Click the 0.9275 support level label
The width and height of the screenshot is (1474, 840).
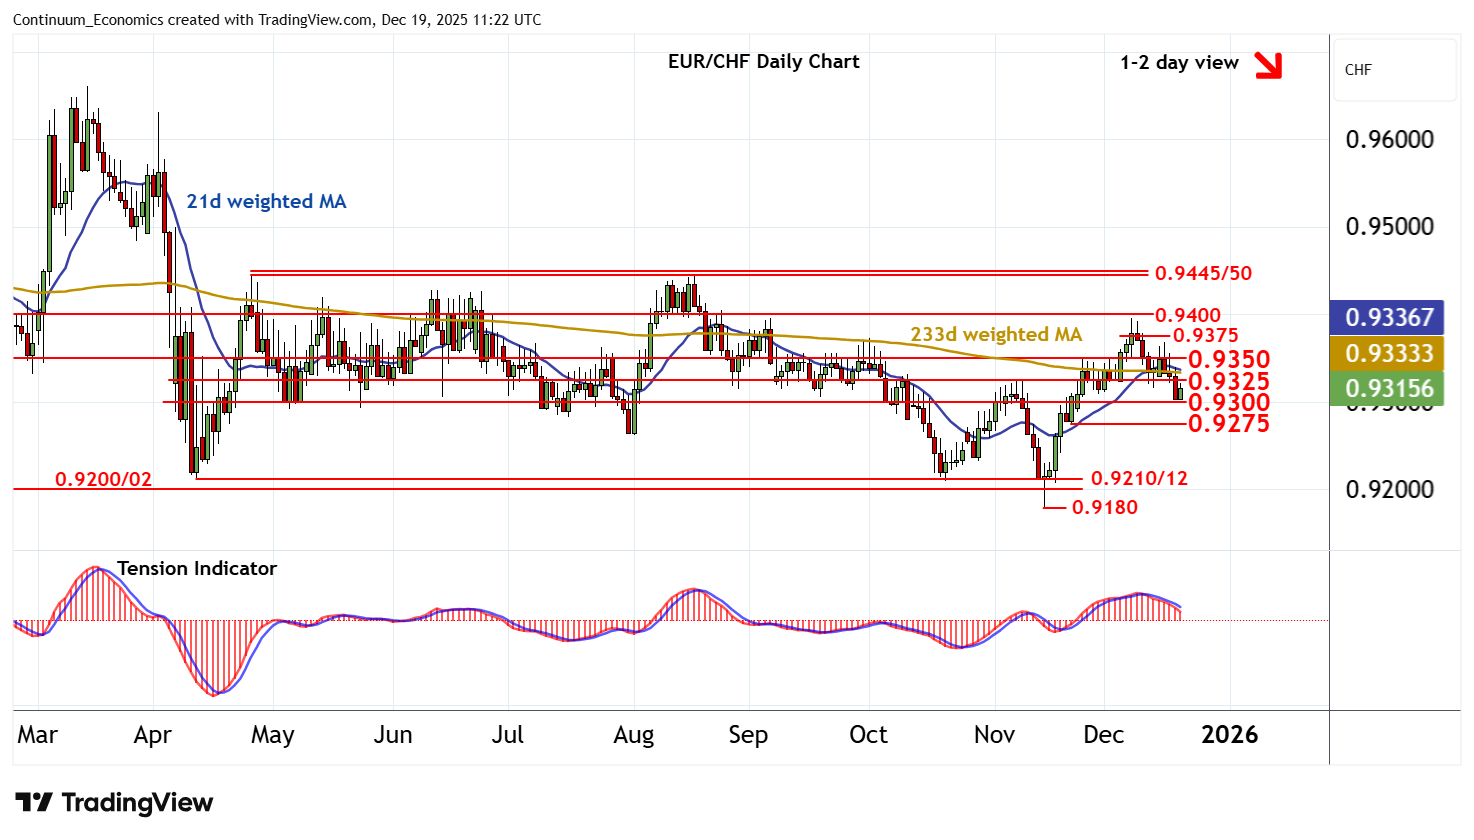pos(1228,424)
